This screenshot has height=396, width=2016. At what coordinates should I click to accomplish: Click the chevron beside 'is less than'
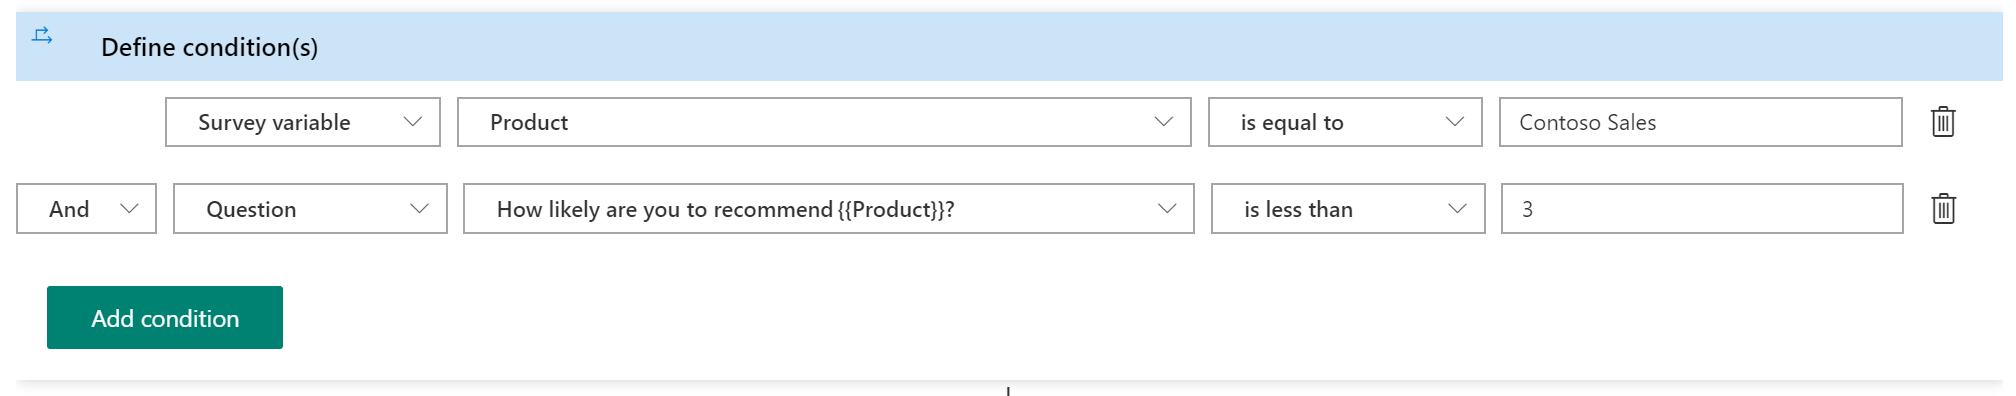tap(1457, 208)
